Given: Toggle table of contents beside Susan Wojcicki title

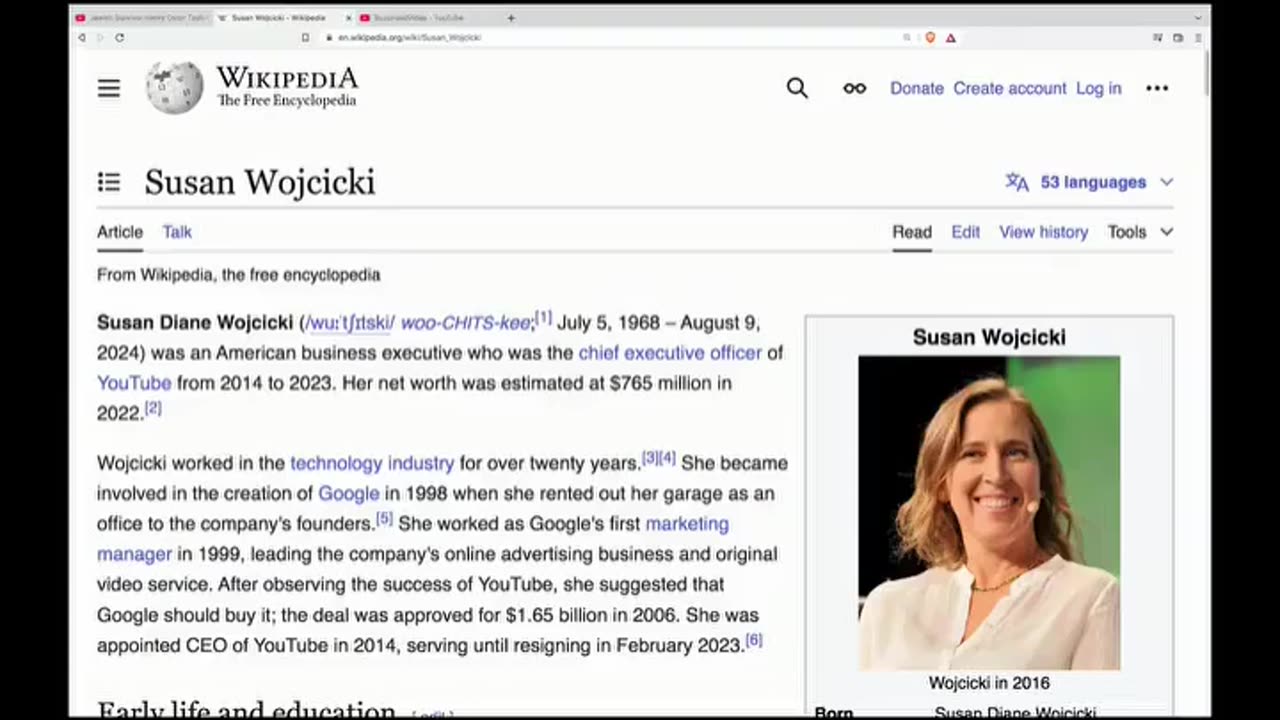Looking at the screenshot, I should coord(109,182).
